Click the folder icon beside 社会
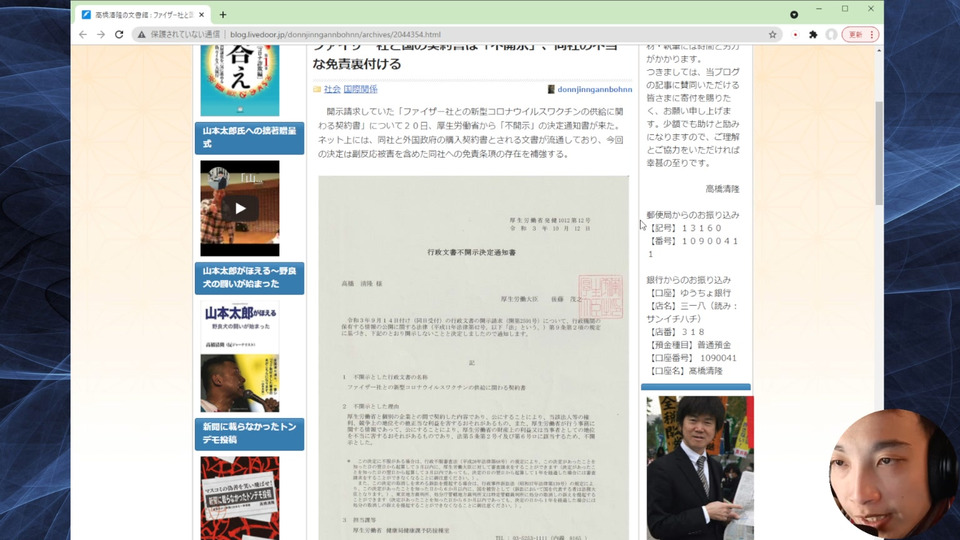Image resolution: width=960 pixels, height=540 pixels. point(317,89)
